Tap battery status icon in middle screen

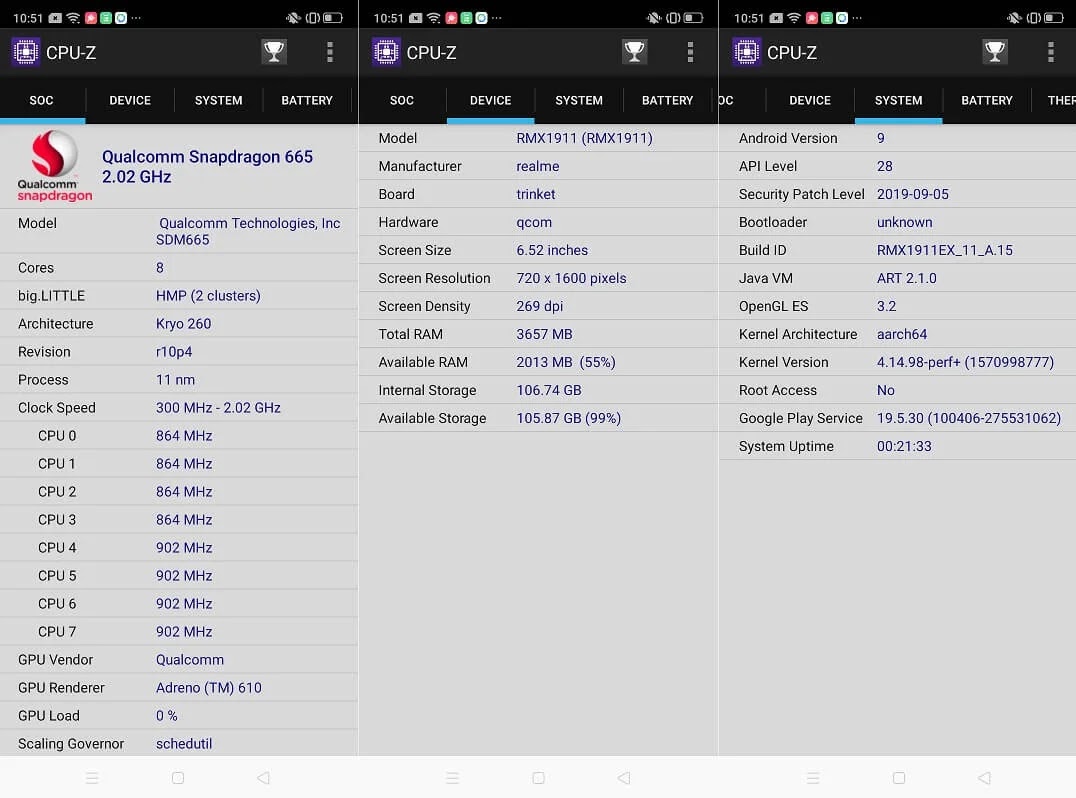pyautogui.click(x=693, y=18)
